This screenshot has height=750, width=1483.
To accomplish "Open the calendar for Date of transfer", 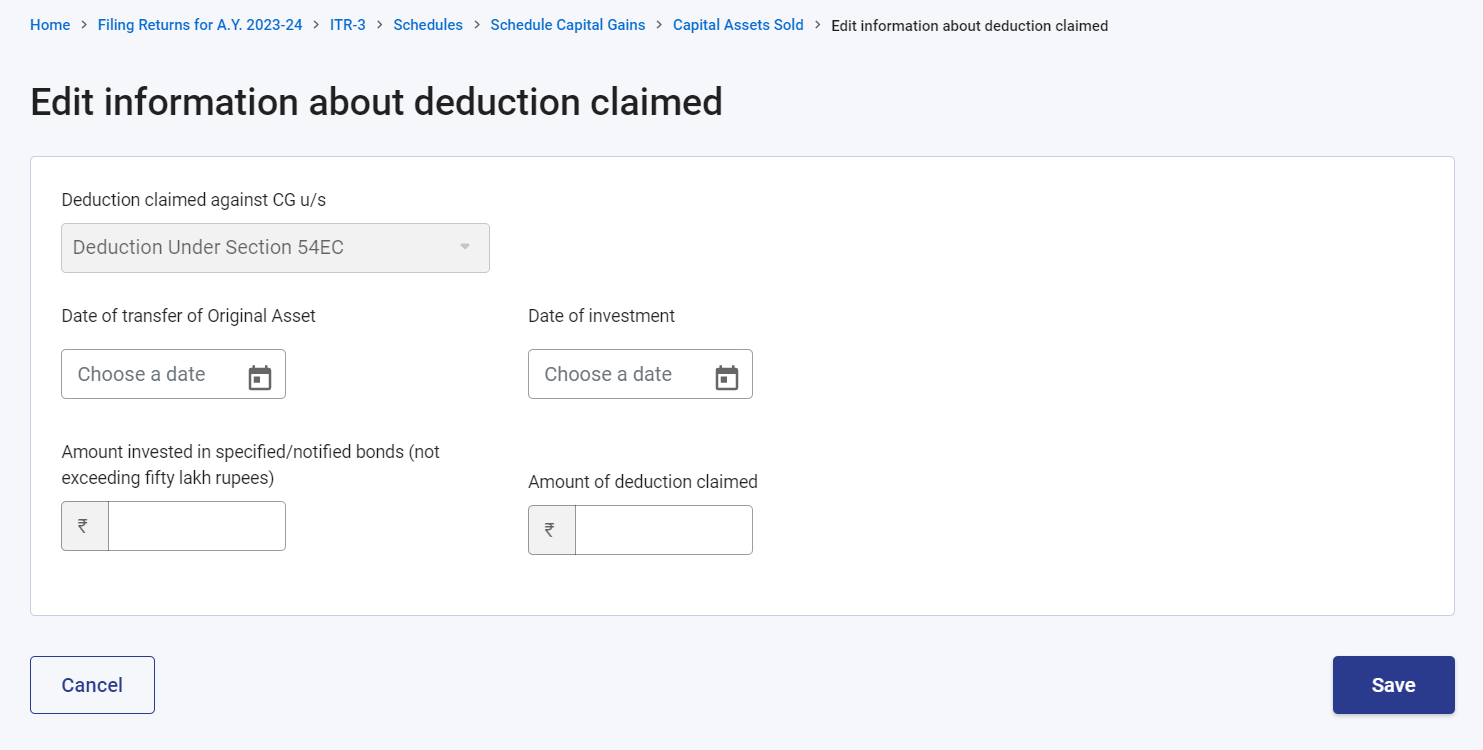I will click(x=260, y=374).
